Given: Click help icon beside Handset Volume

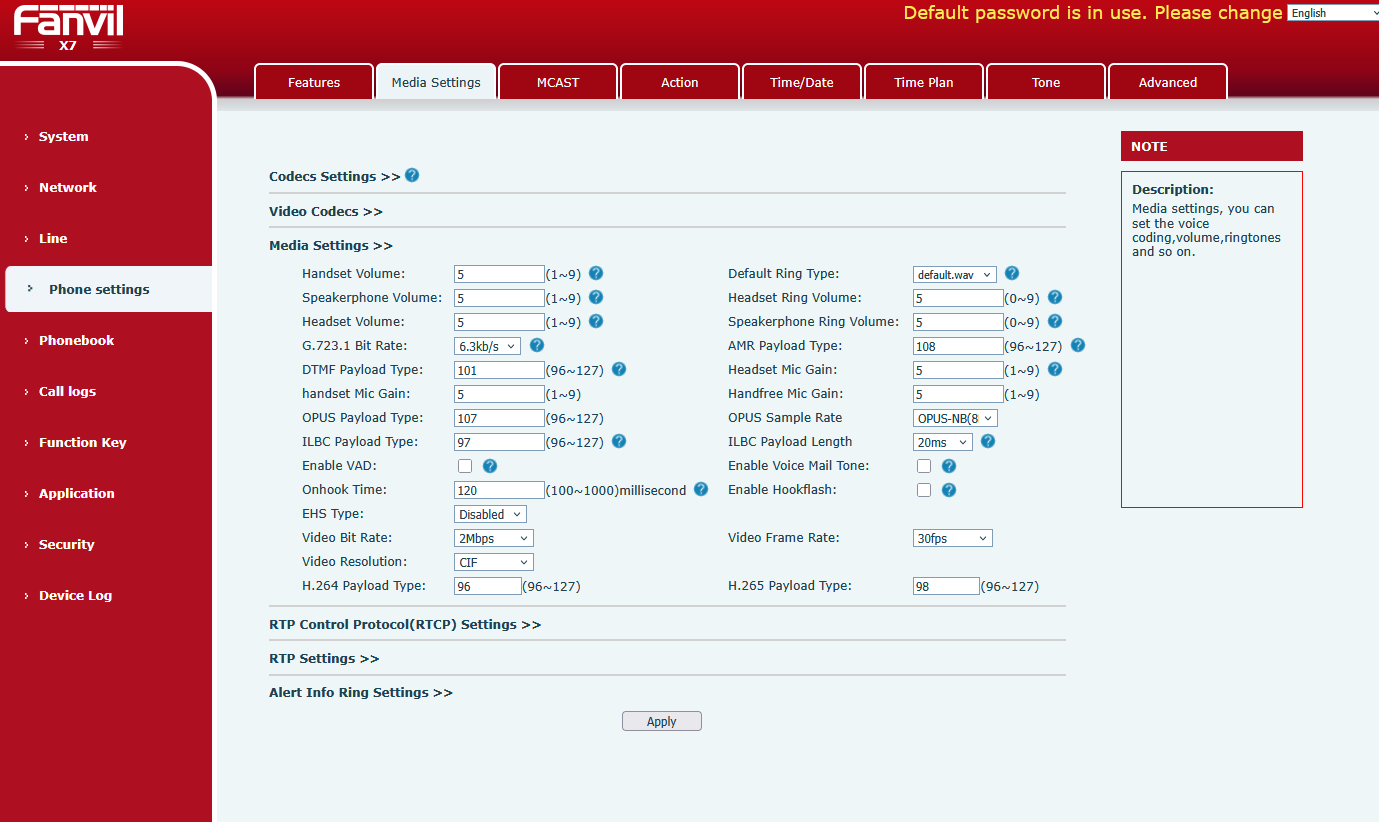Looking at the screenshot, I should (596, 273).
